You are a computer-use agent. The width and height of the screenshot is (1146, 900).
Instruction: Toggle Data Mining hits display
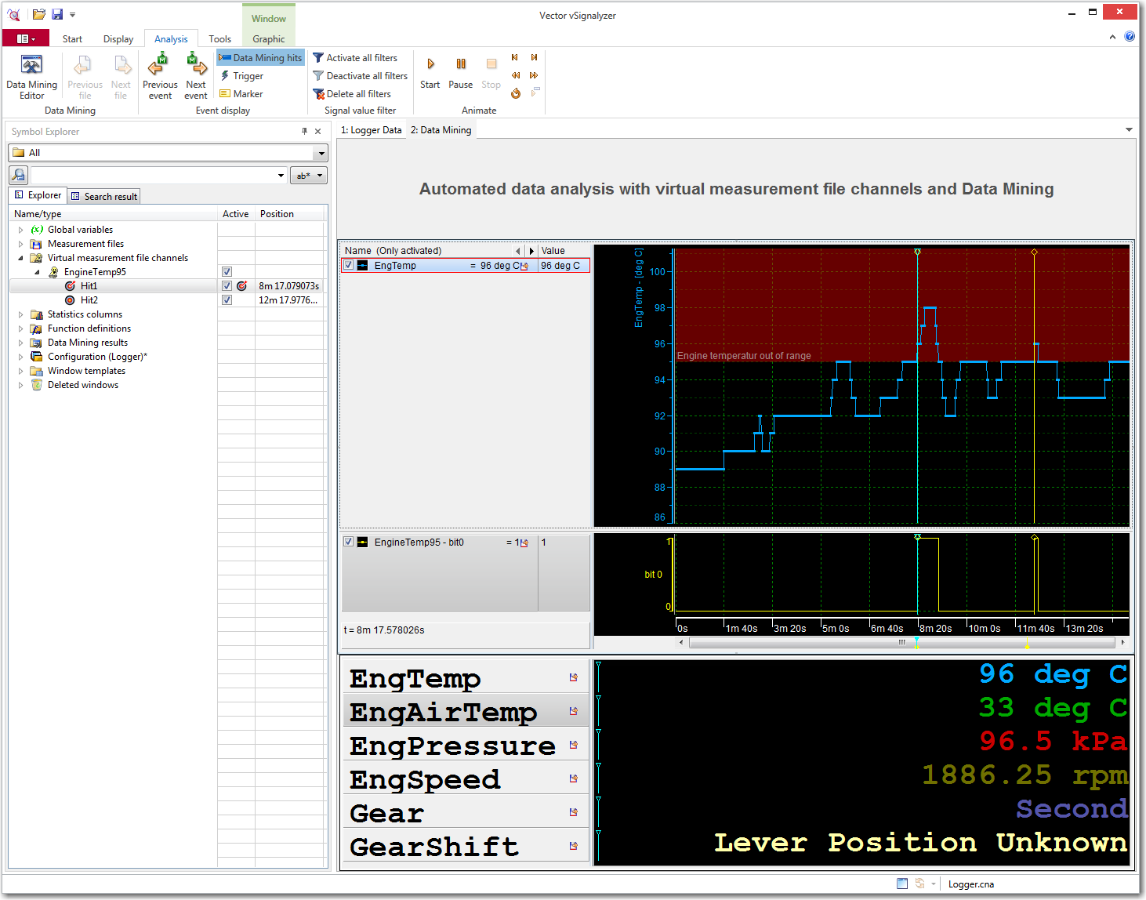click(260, 58)
